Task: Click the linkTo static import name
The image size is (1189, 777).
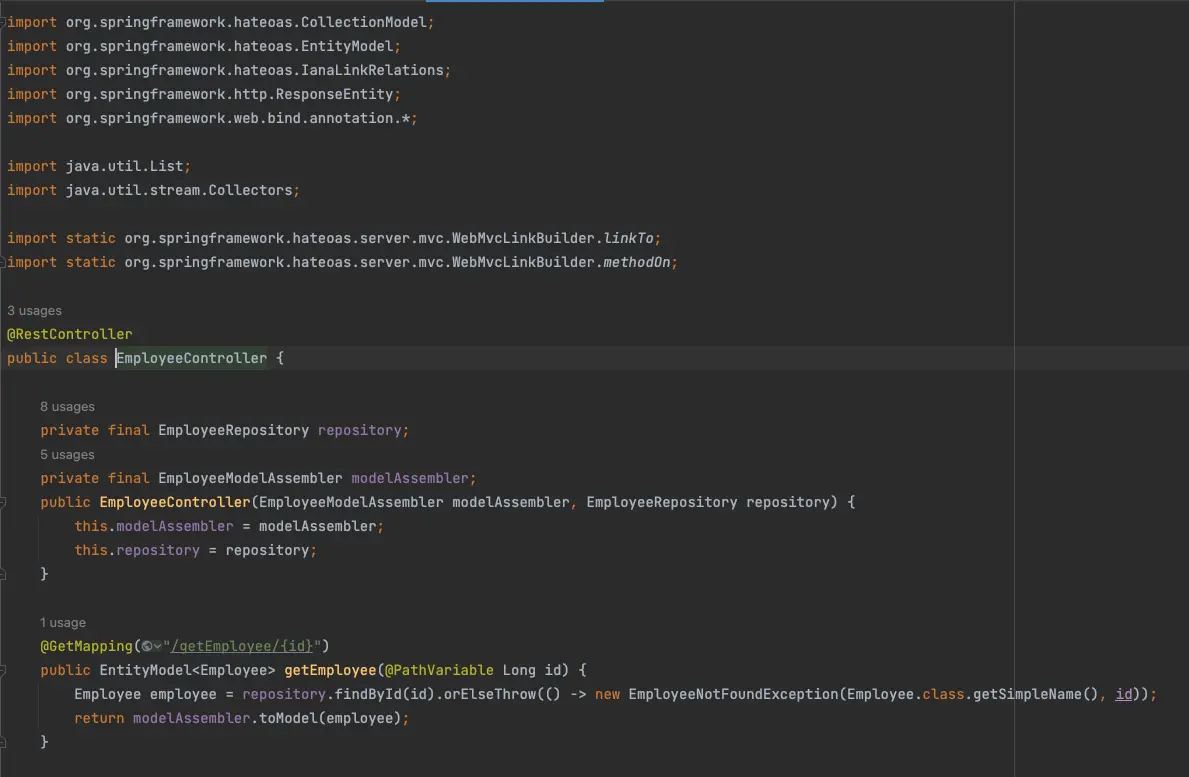Action: (632, 238)
